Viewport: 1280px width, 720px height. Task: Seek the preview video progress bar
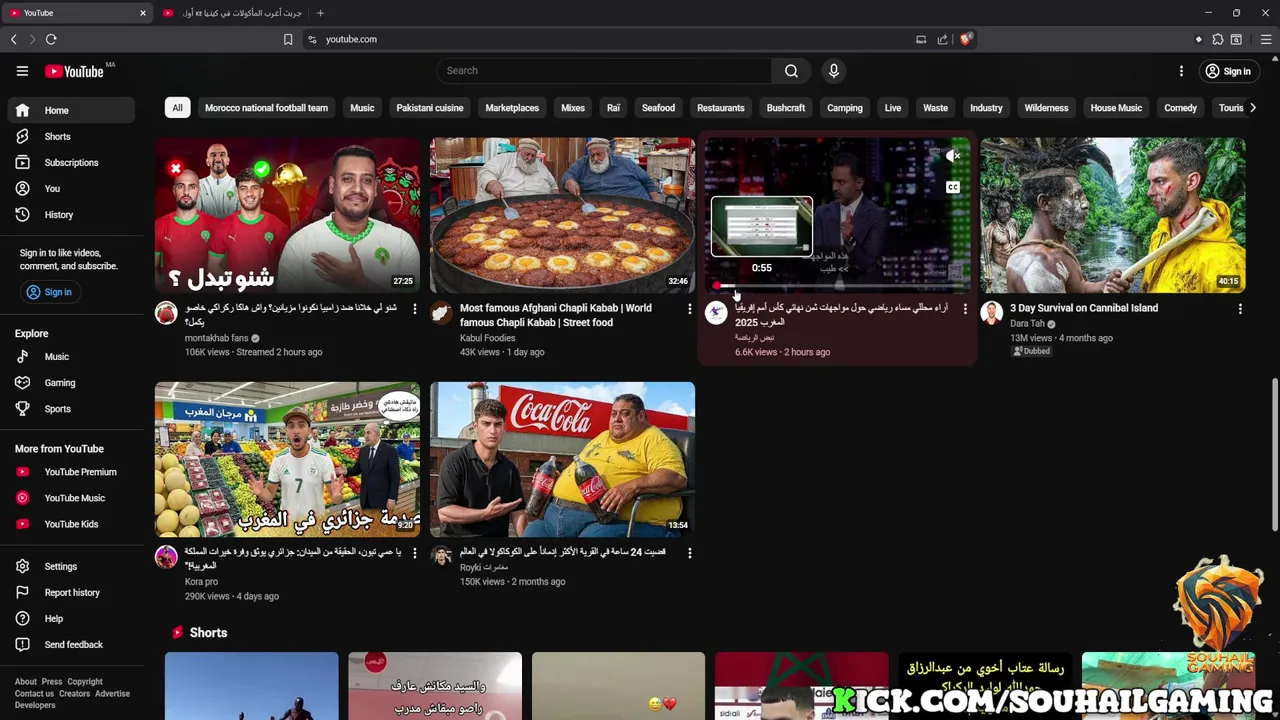coord(837,287)
